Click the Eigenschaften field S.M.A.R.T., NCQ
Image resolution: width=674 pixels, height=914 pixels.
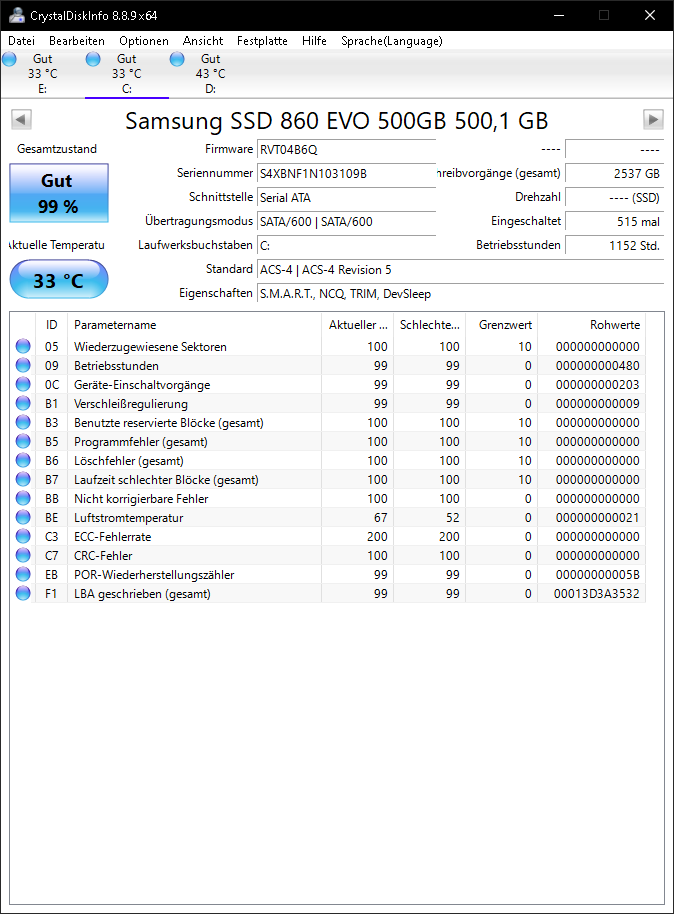(x=461, y=293)
